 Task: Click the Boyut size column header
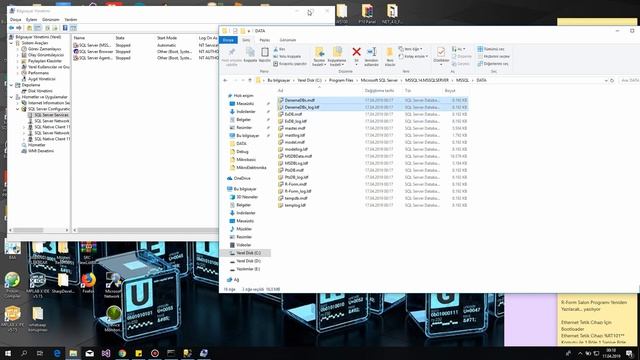(450, 91)
